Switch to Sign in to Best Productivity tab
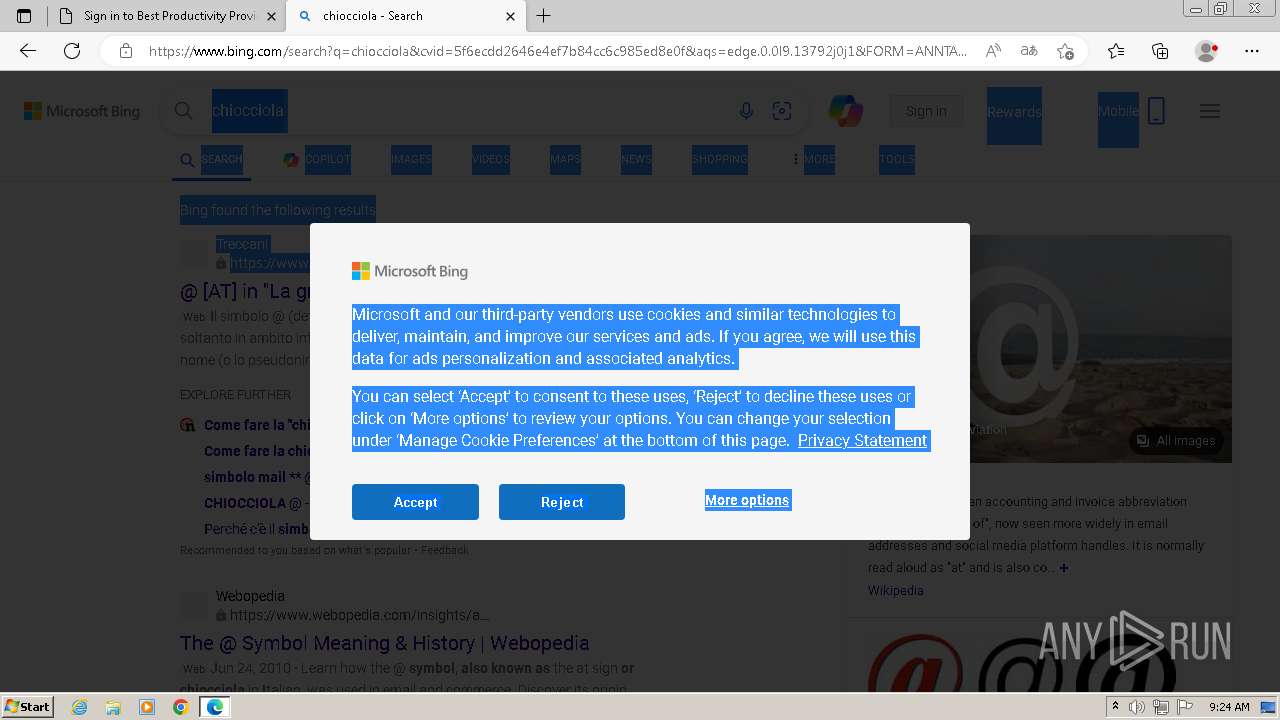The width and height of the screenshot is (1280, 720). point(167,16)
